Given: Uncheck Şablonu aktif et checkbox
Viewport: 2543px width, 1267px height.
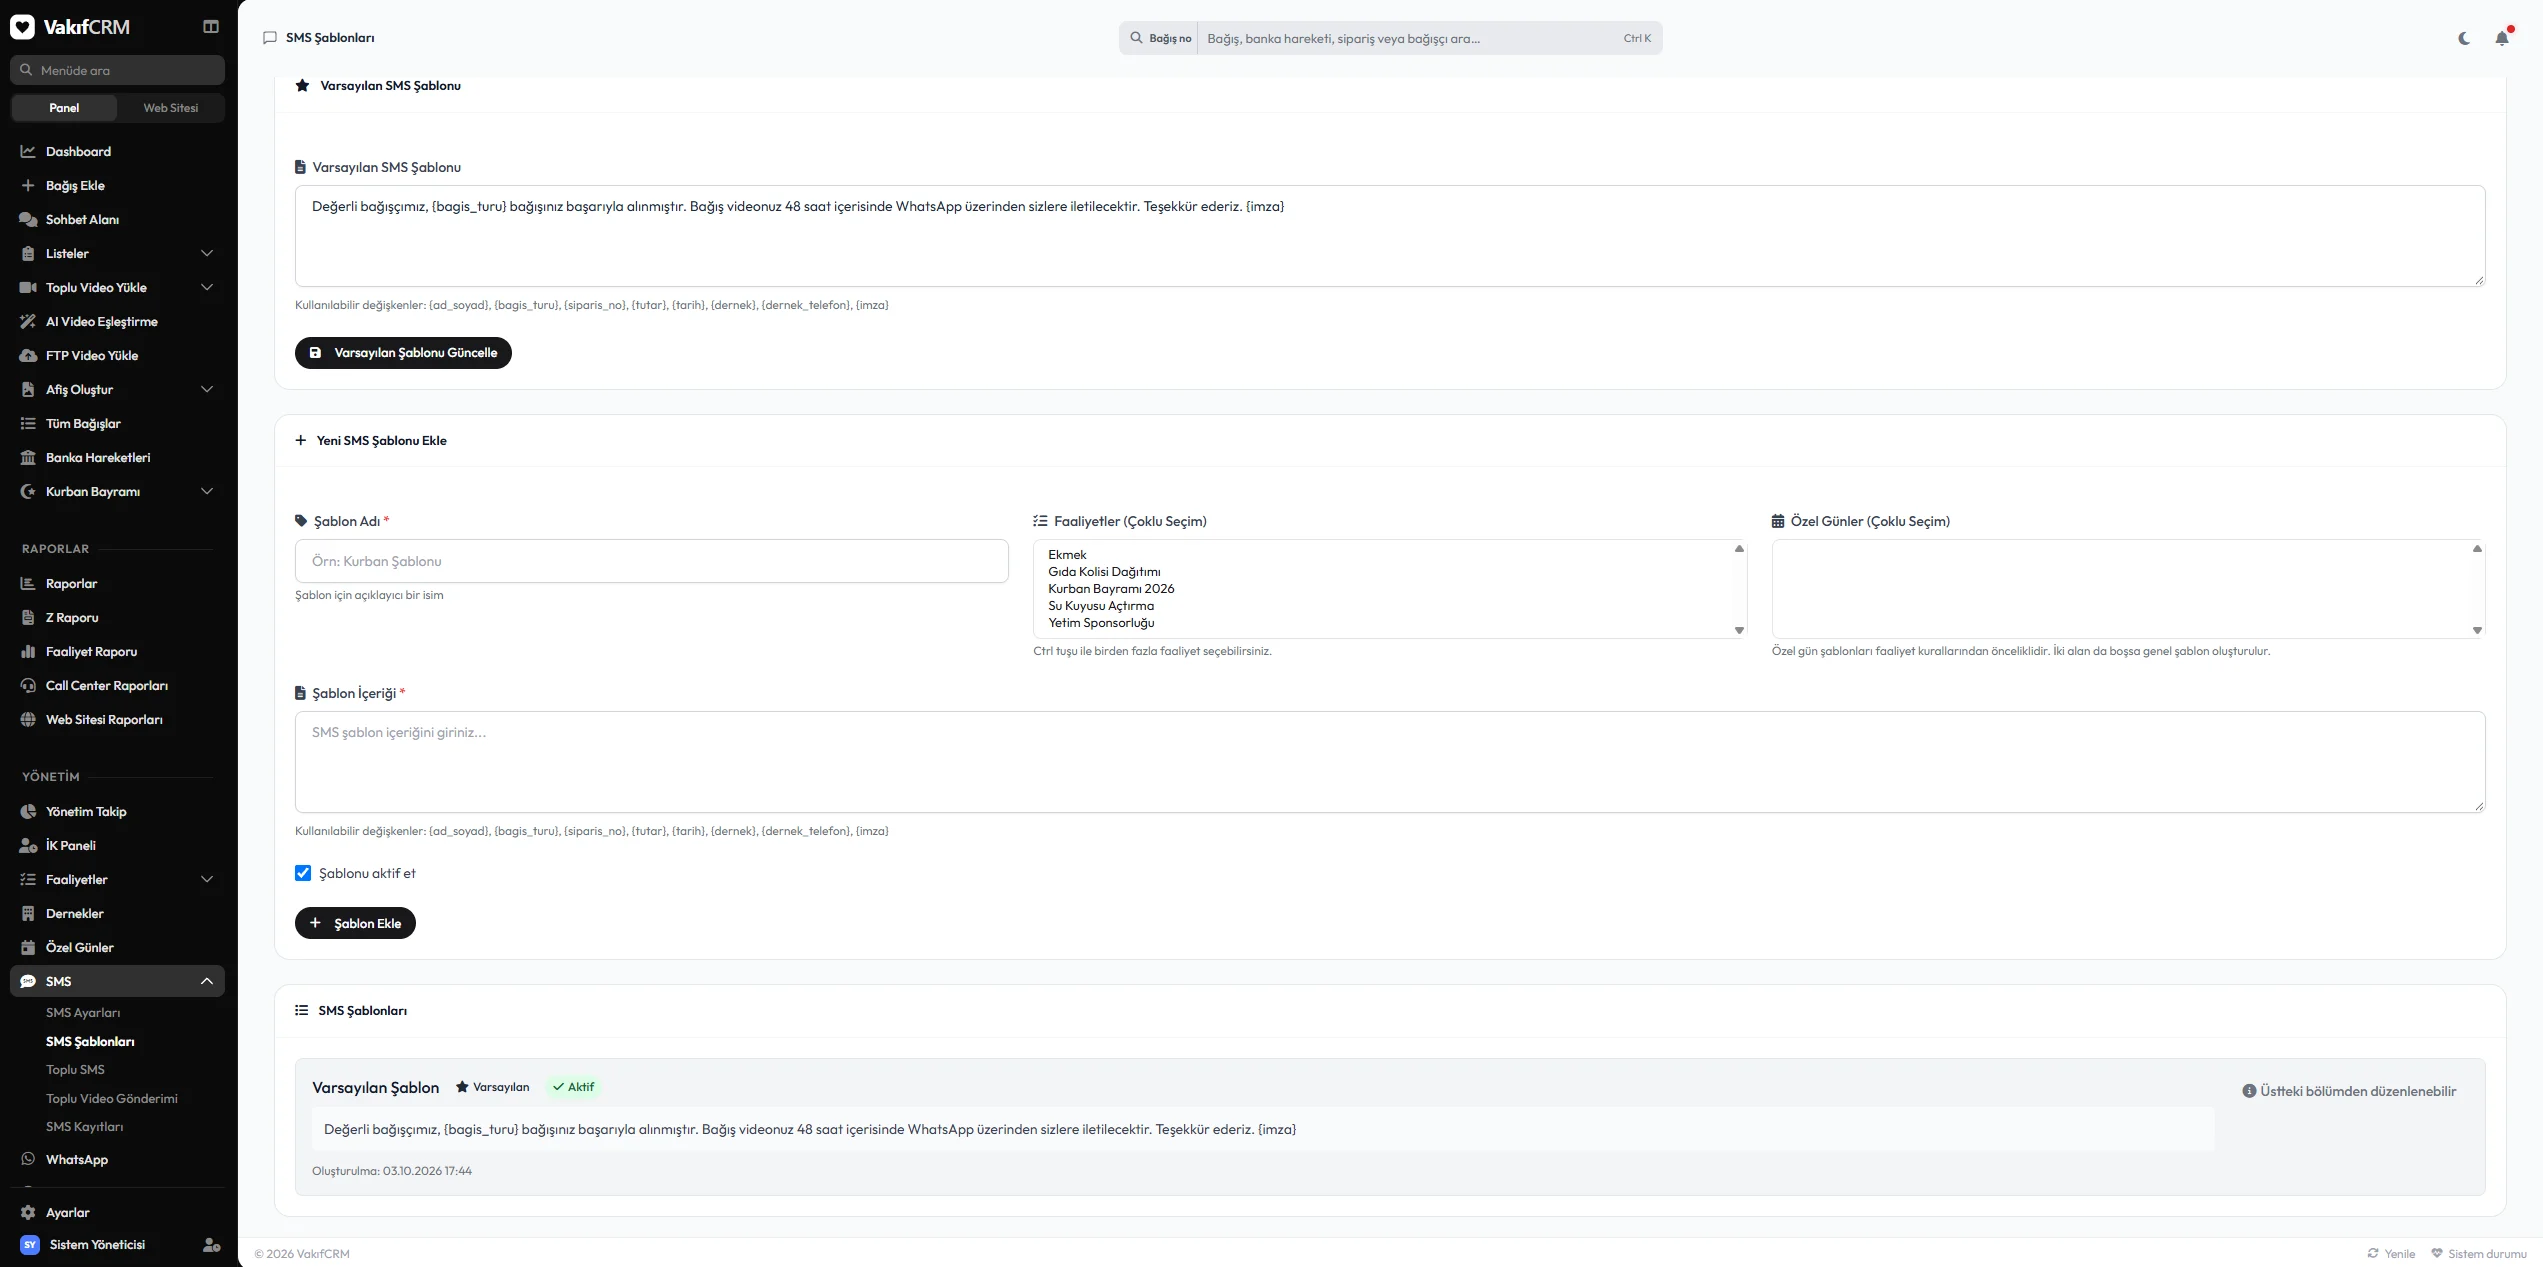Looking at the screenshot, I should tap(303, 873).
